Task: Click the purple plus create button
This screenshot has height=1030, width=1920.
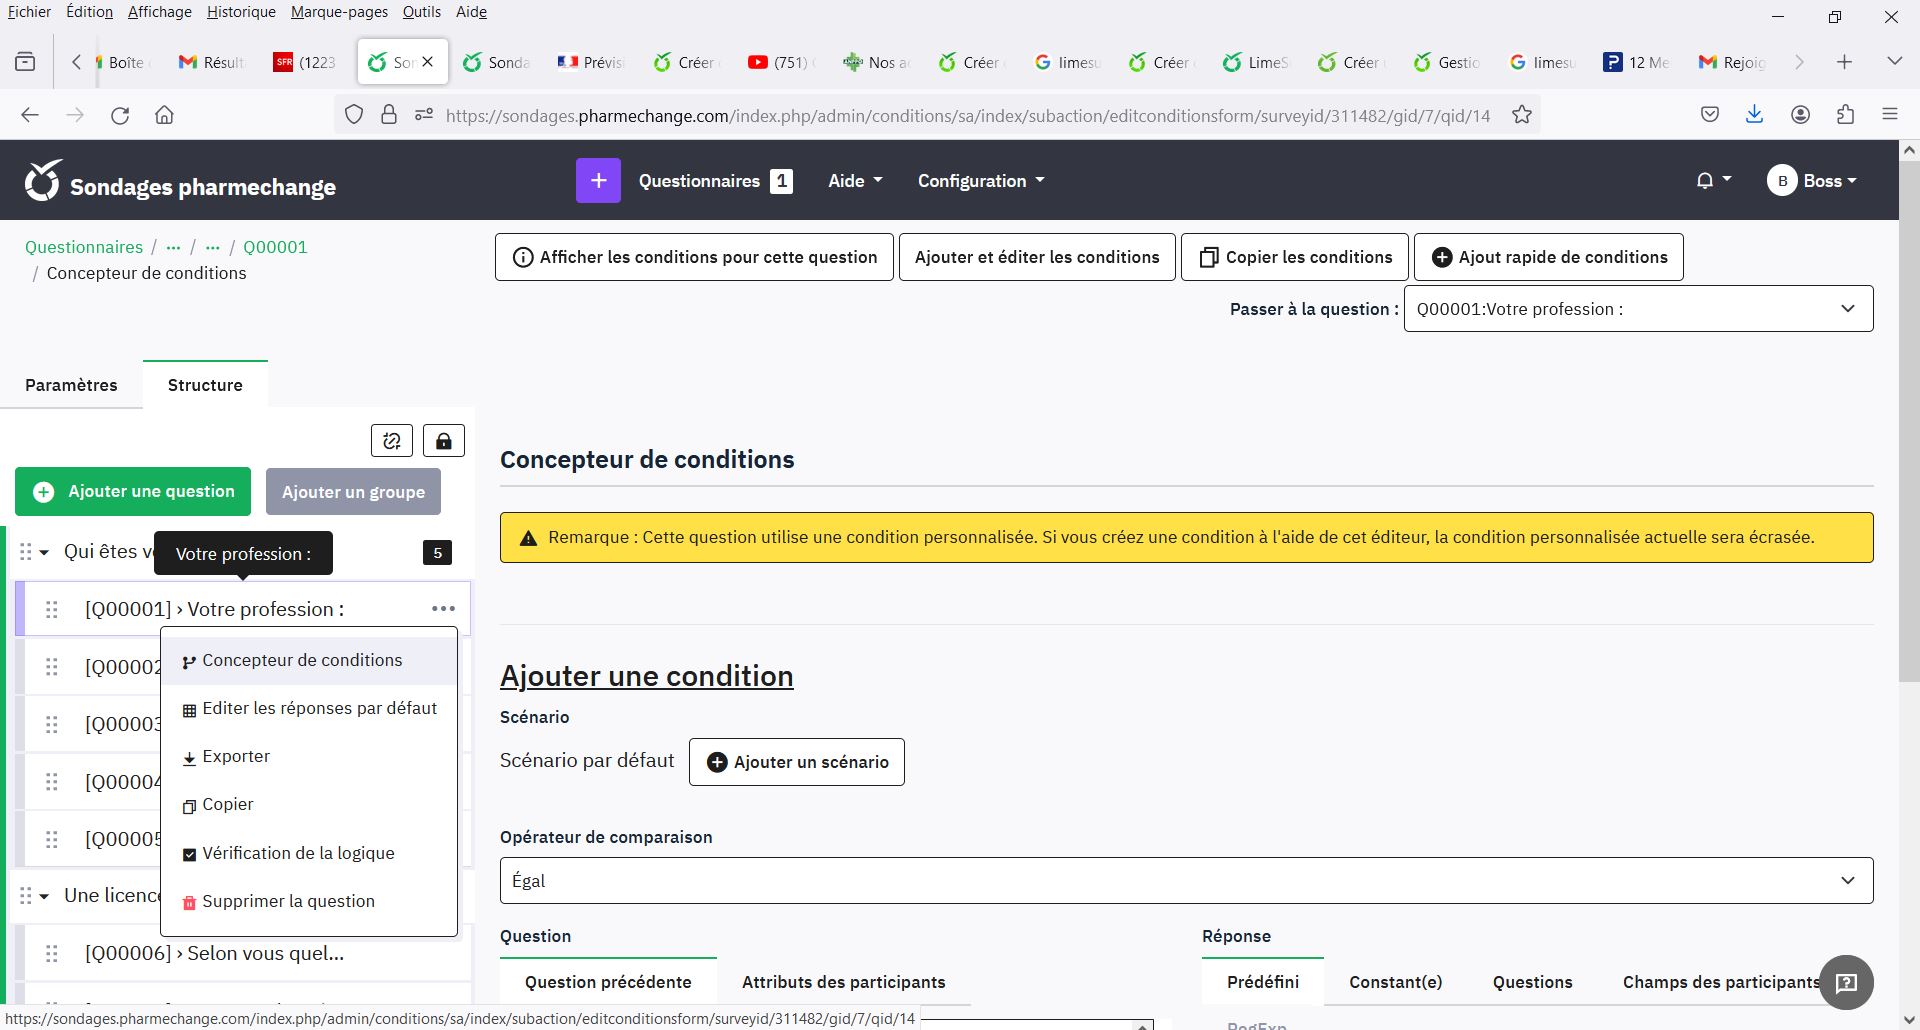Action: 598,181
